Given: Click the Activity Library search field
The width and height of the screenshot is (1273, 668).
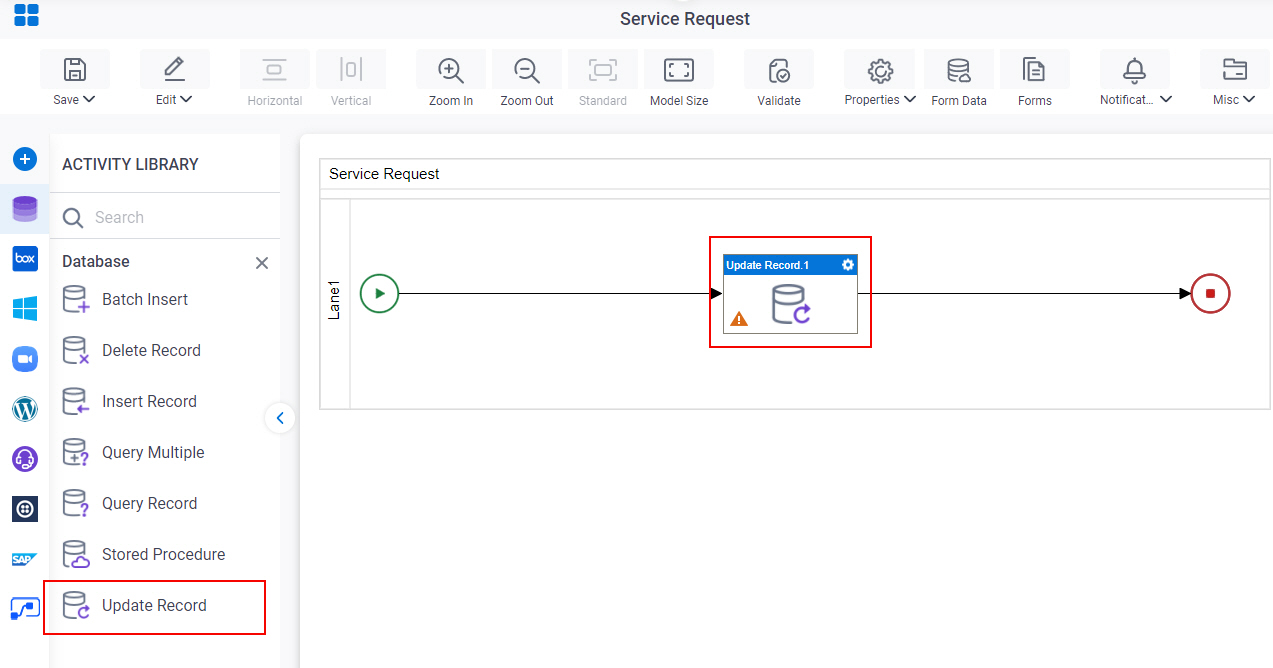Looking at the screenshot, I should [165, 217].
